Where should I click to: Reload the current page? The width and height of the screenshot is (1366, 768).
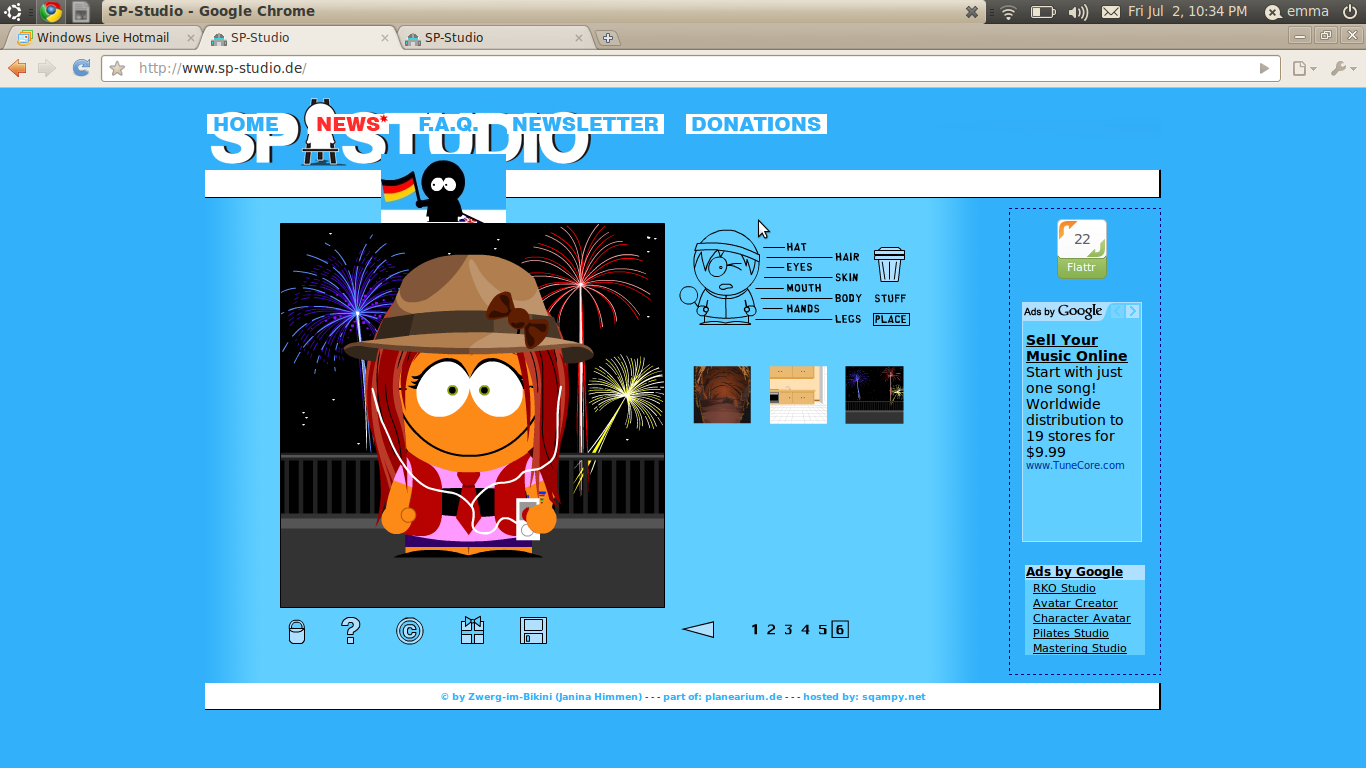82,68
